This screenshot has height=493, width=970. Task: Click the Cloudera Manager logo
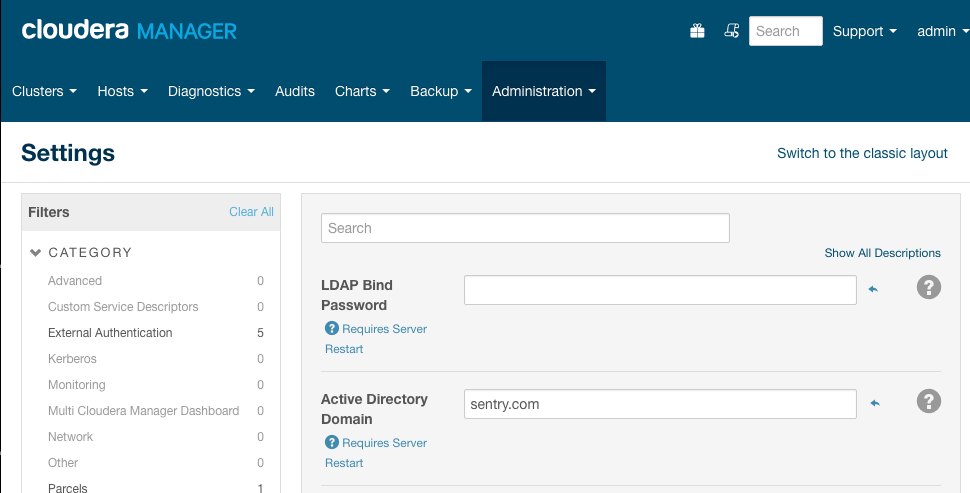(x=129, y=30)
